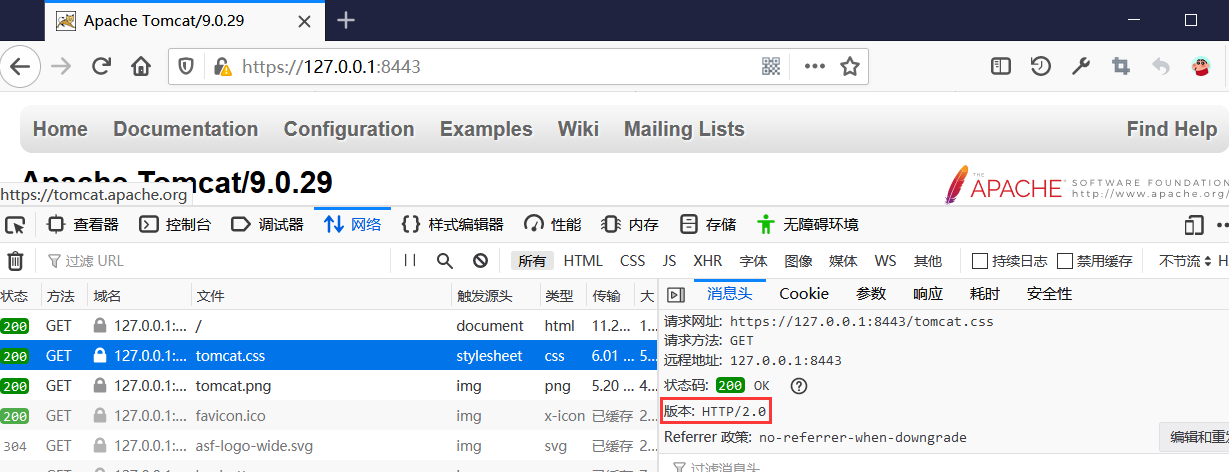The image size is (1229, 472).
Task: Enable the 禁用缓存 checkbox
Action: 1065,261
